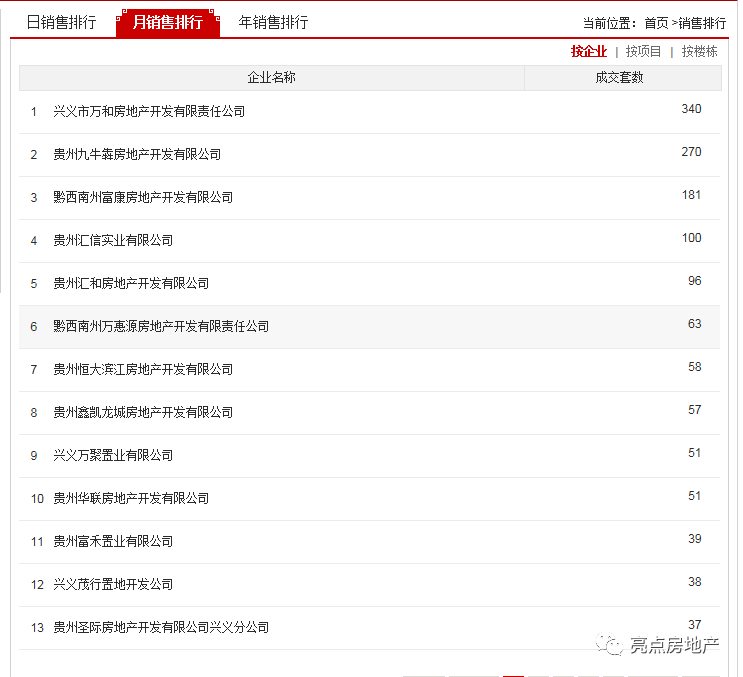Viewport: 743px width, 677px height.
Task: Click the WeChat logo watermark icon
Action: 609,645
